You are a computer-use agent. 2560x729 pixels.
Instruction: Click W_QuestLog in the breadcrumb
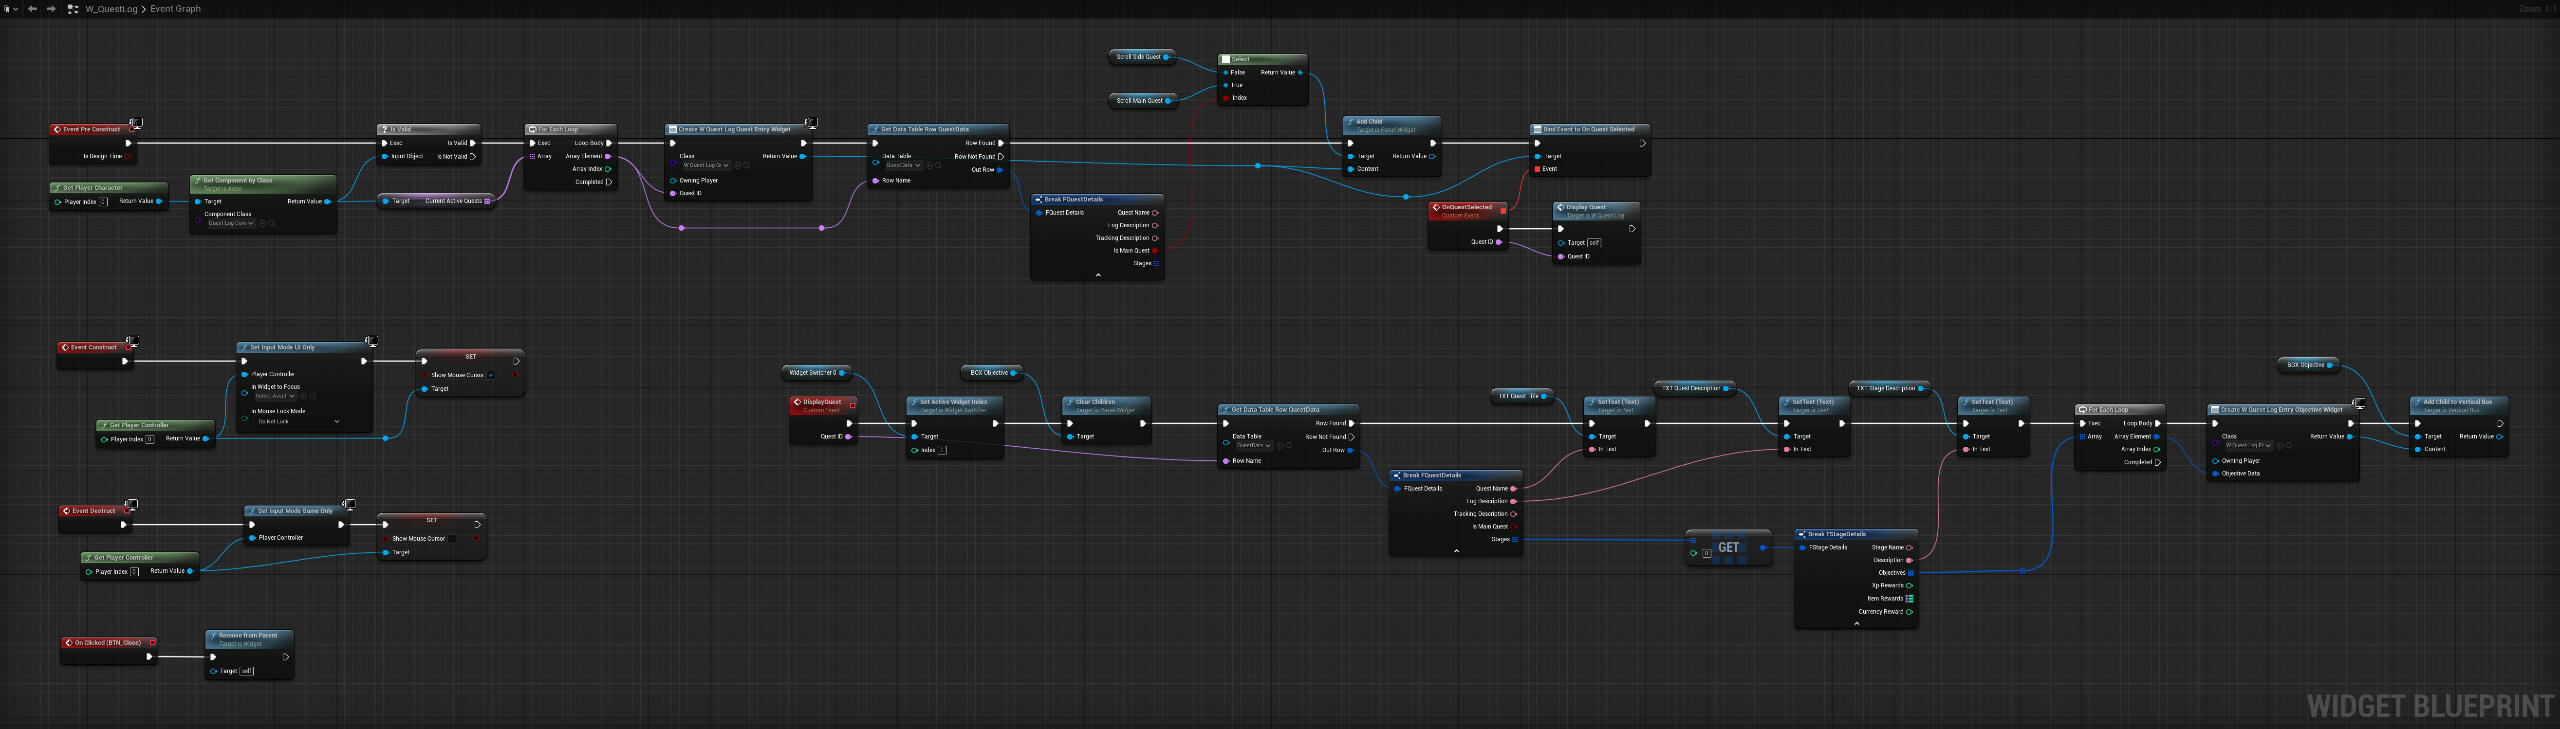click(x=110, y=9)
